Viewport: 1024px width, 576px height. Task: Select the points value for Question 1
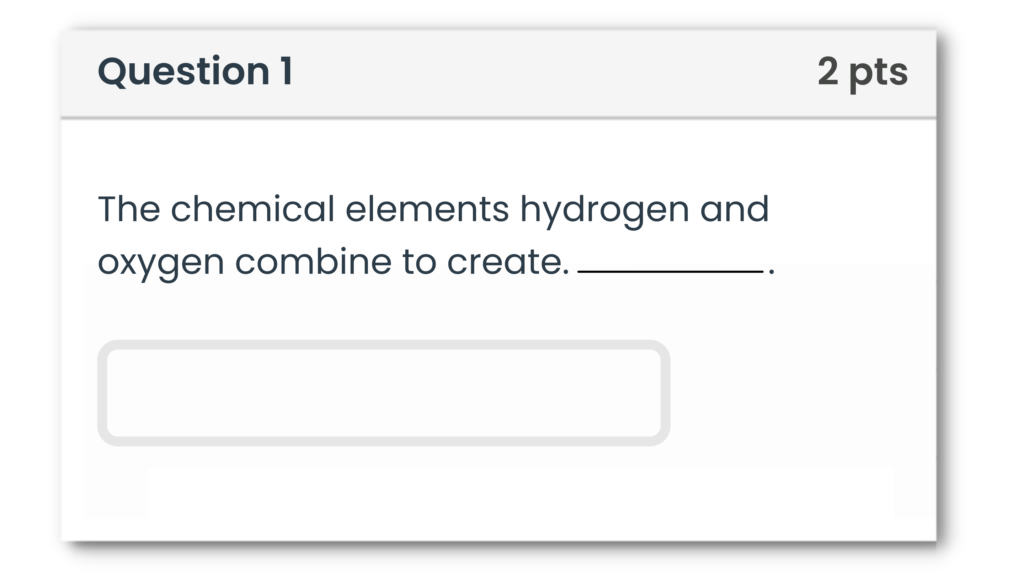[863, 70]
